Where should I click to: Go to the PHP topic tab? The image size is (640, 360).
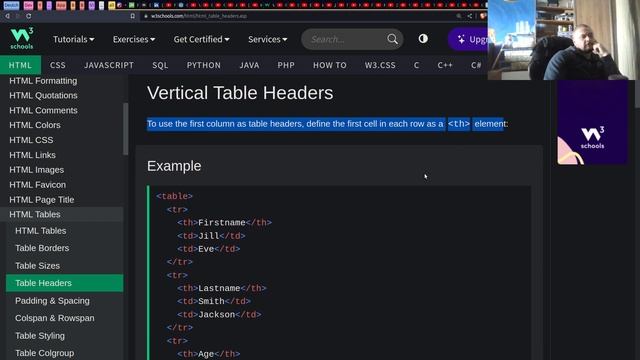[x=286, y=65]
